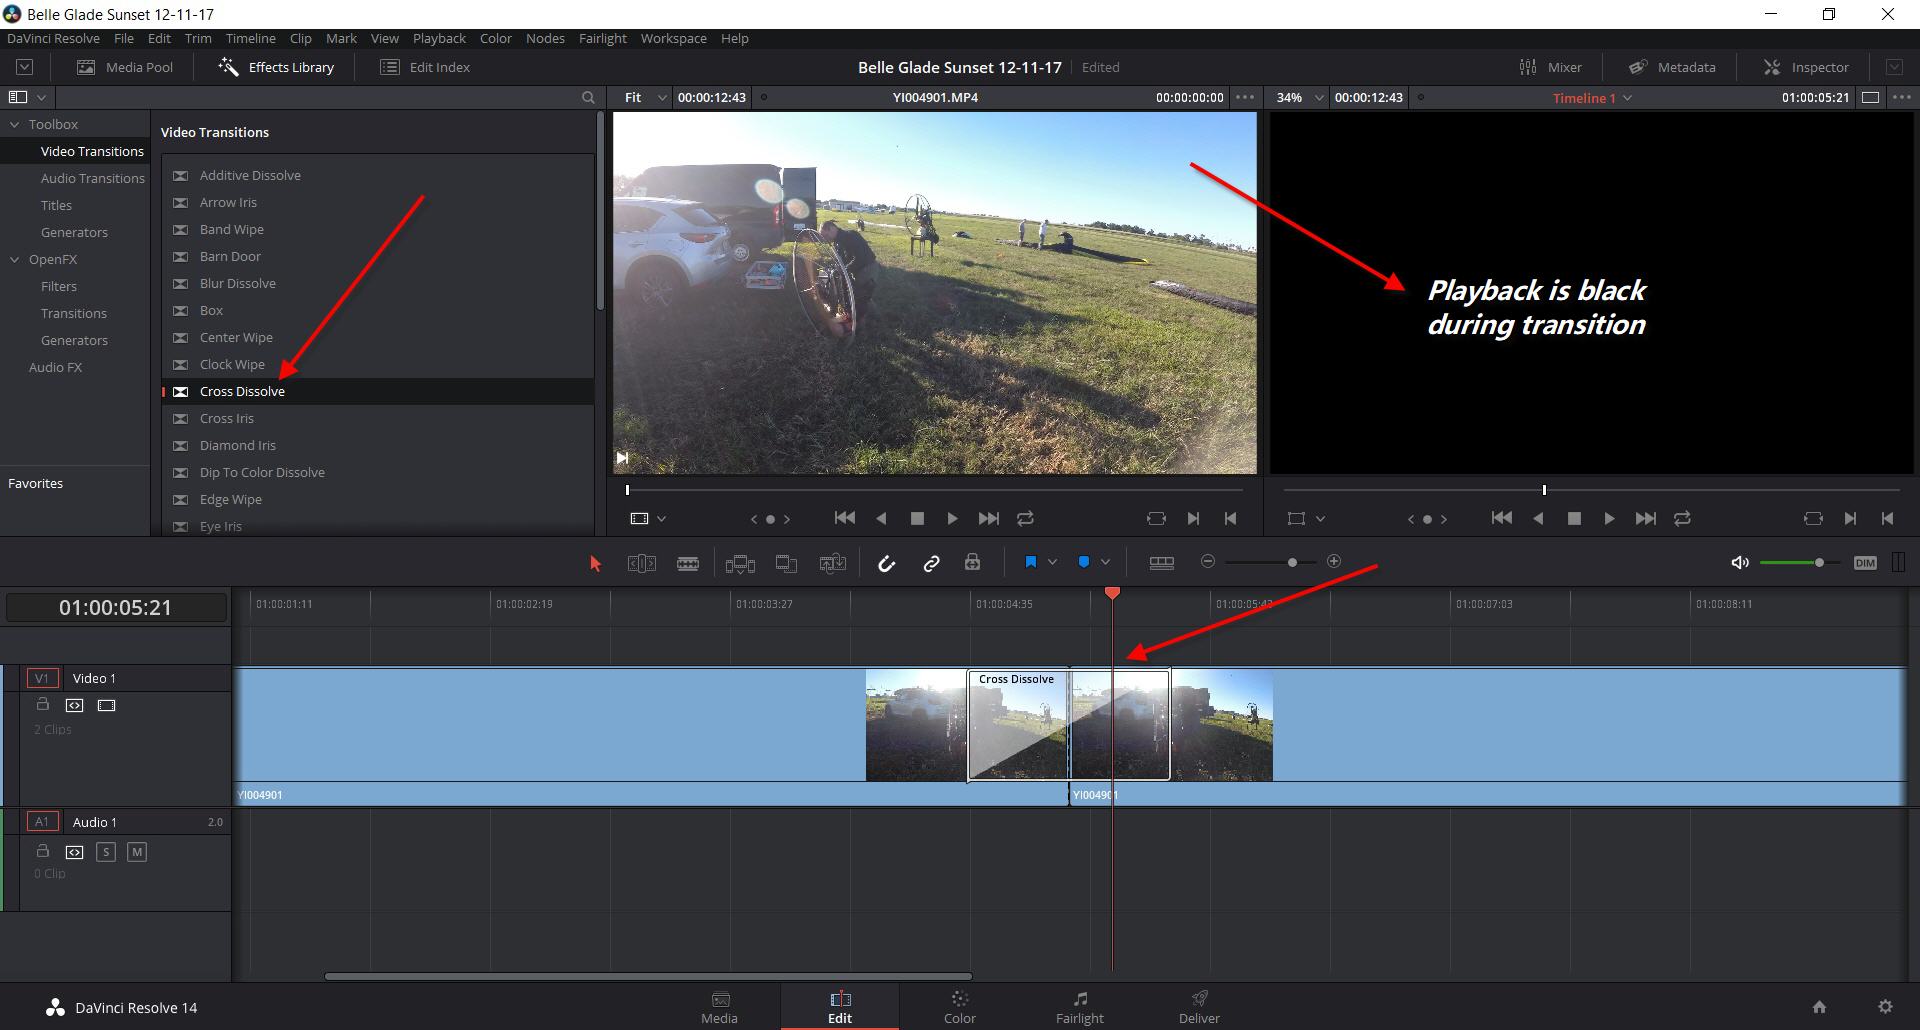Click the timeline zoom out minus button
This screenshot has height=1030, width=1920.
[1208, 561]
